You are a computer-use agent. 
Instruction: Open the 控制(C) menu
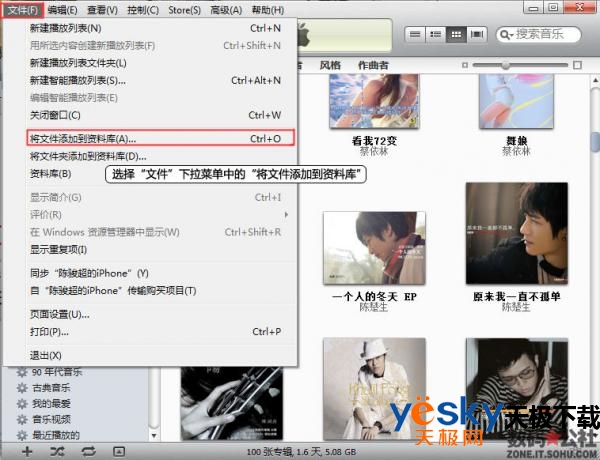tap(143, 10)
